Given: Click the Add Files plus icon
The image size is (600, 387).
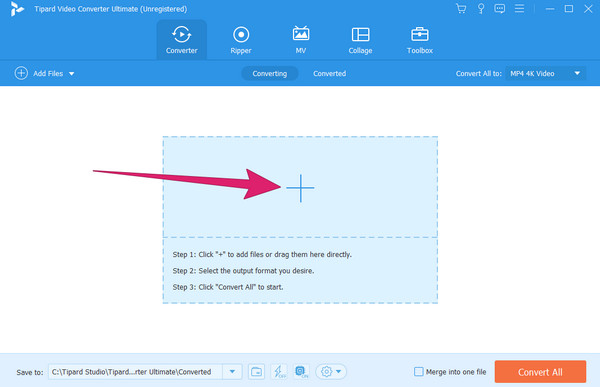Looking at the screenshot, I should [21, 73].
